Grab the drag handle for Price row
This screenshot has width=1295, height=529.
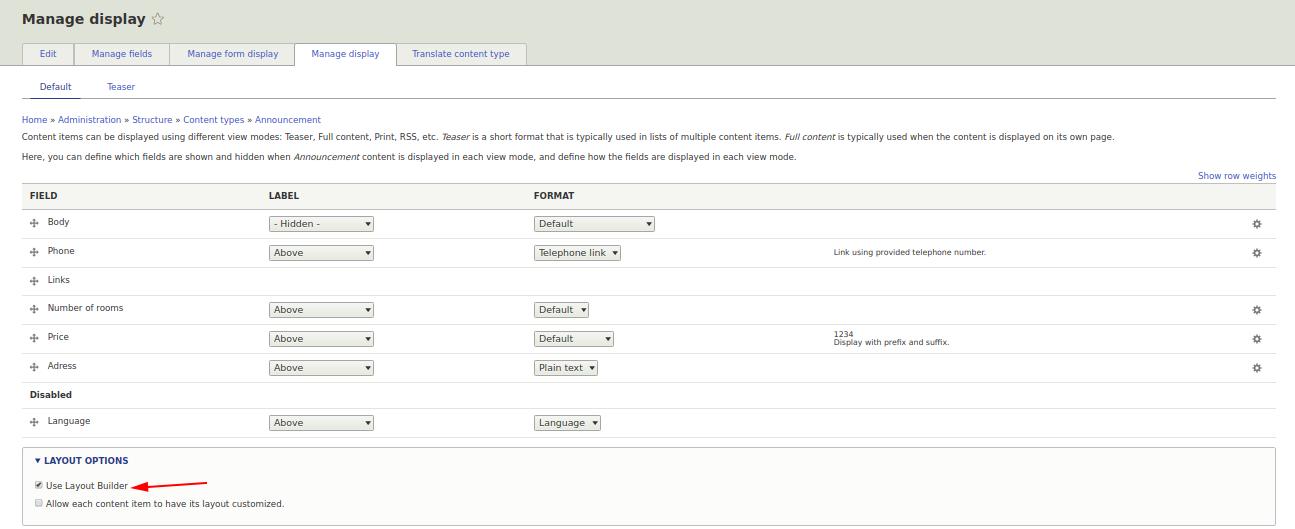[x=34, y=339]
